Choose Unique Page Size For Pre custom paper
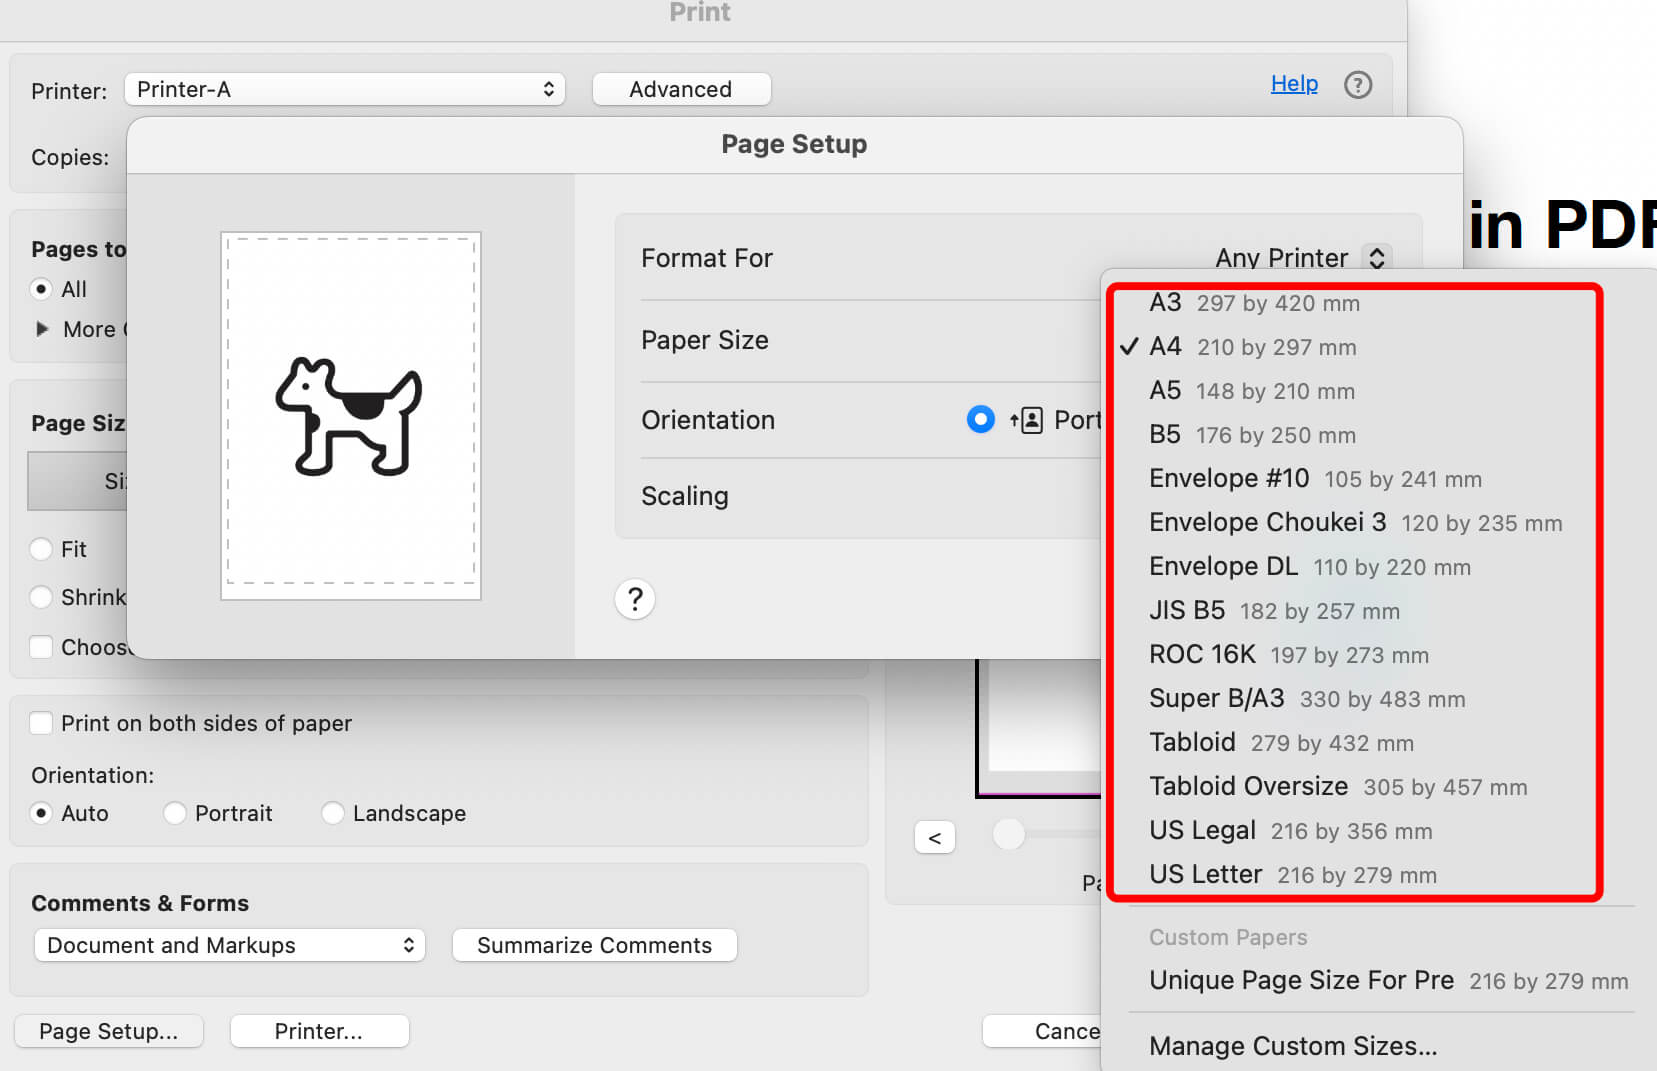This screenshot has height=1071, width=1657. 1388,981
